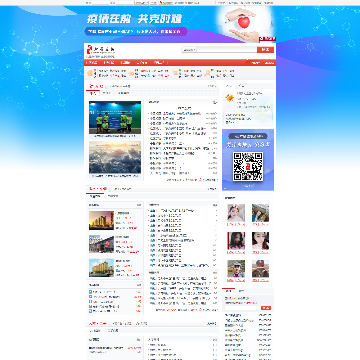Image resolution: width=360 pixels, height=360 pixels.
Task: Open the QR code in the blue sidebar ad
Action: [248, 166]
